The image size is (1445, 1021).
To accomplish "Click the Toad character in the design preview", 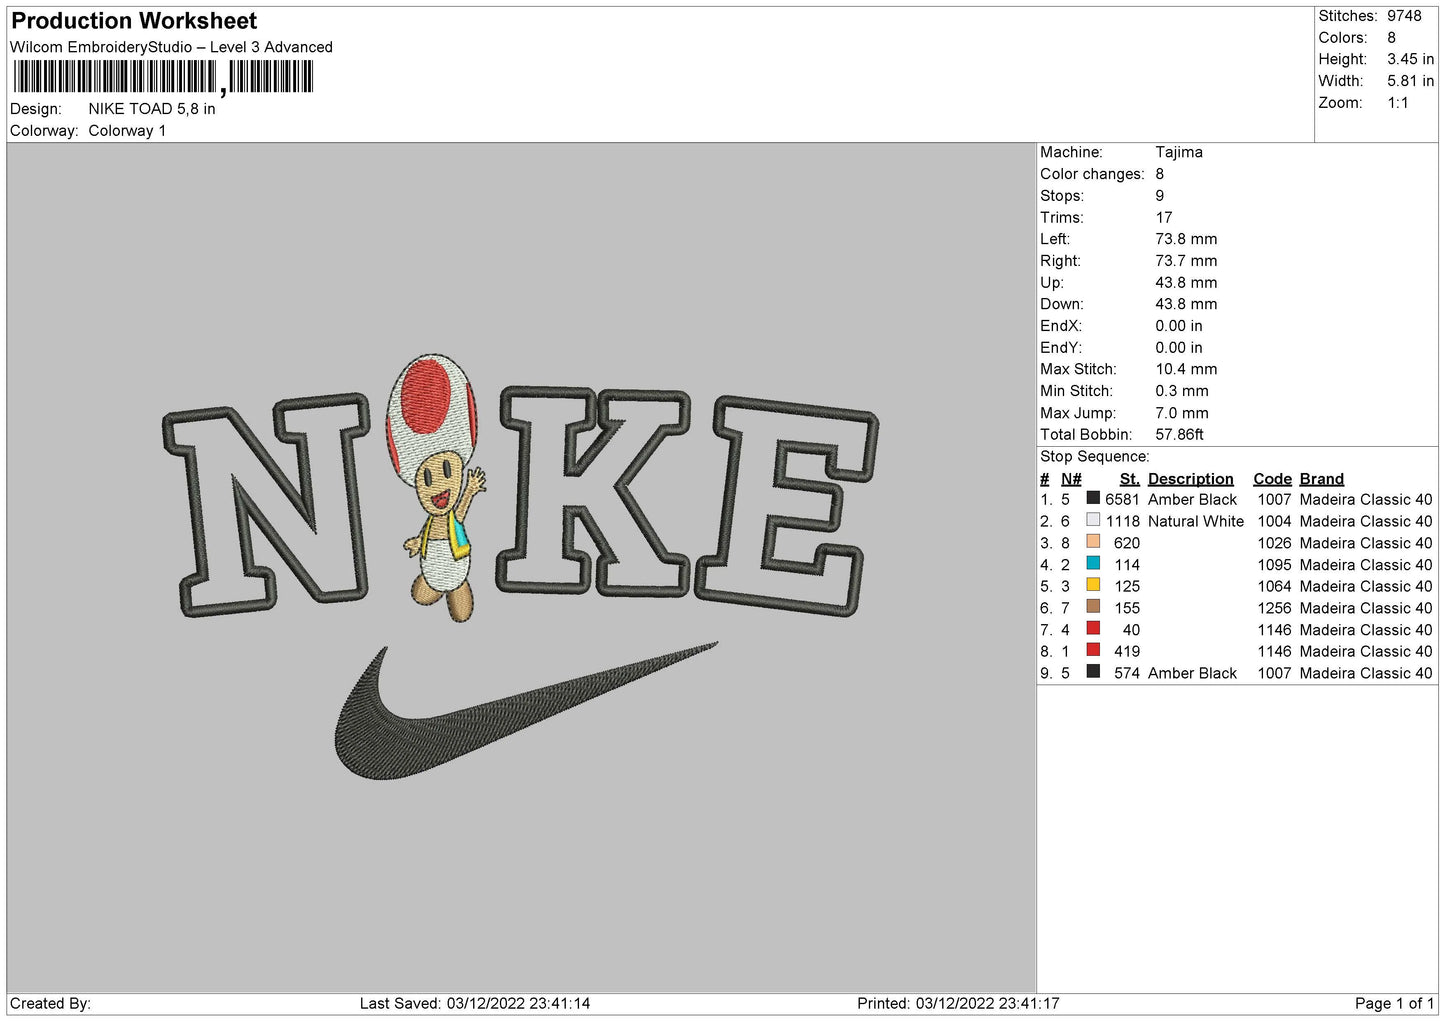I will [437, 487].
